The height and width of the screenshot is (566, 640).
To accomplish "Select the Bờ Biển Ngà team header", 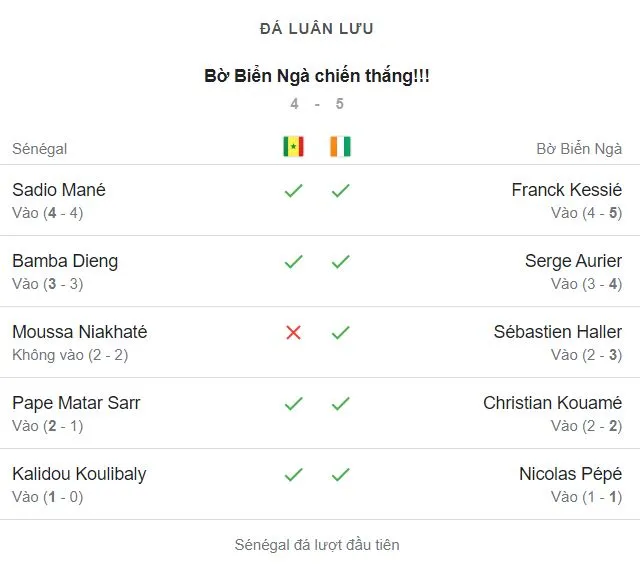I will (579, 149).
